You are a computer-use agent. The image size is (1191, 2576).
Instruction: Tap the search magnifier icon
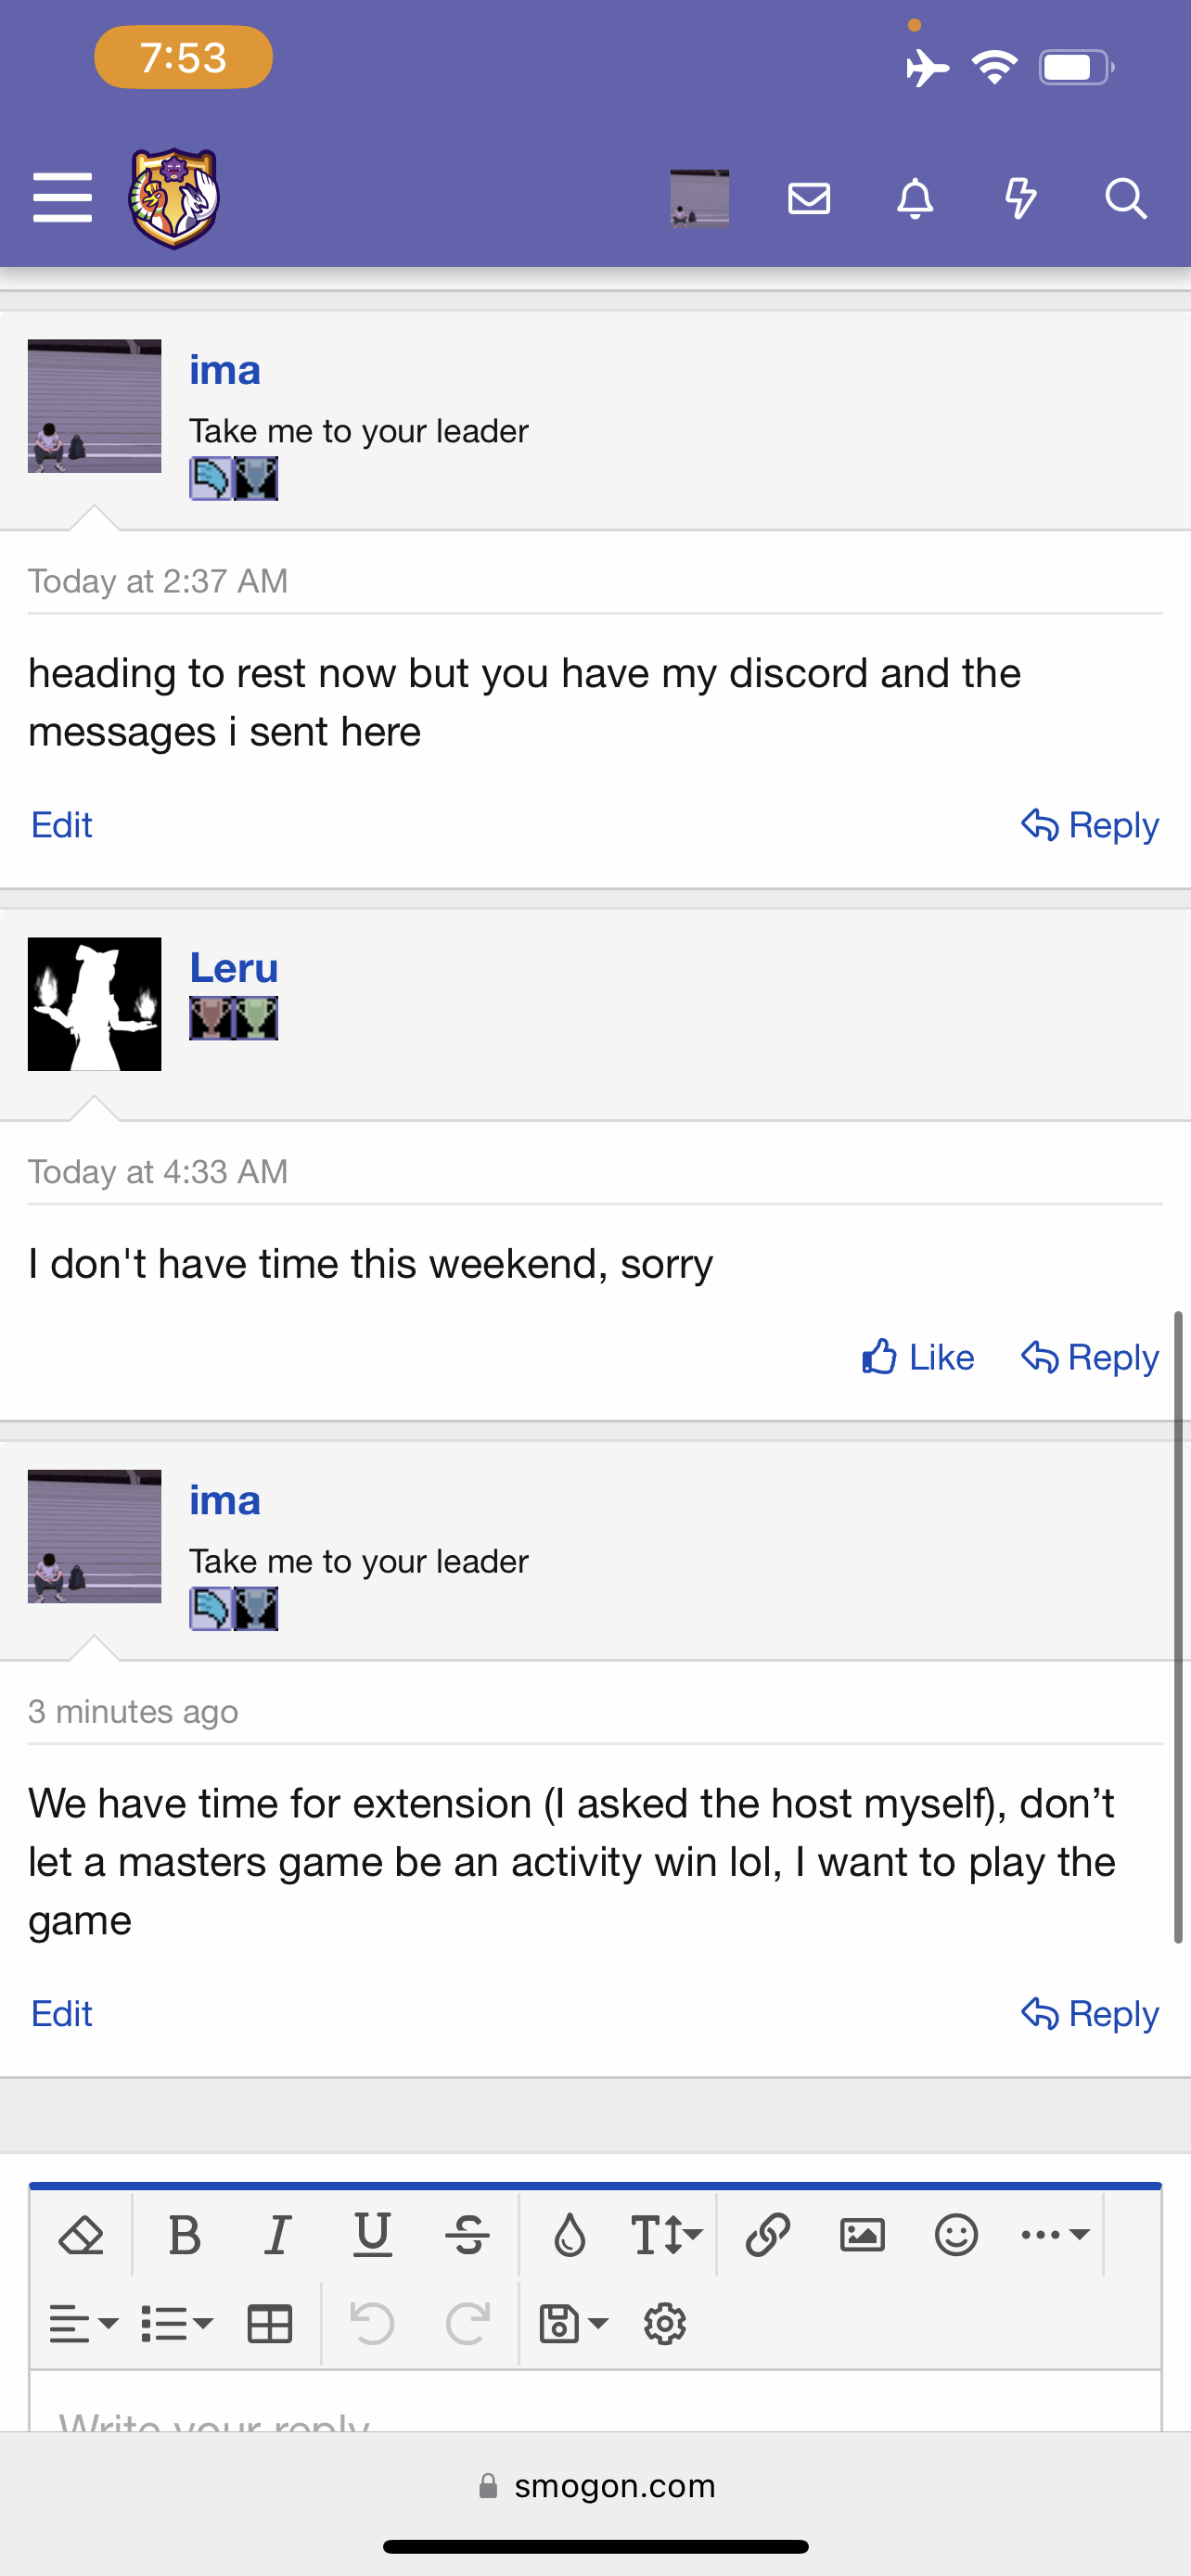[1125, 198]
